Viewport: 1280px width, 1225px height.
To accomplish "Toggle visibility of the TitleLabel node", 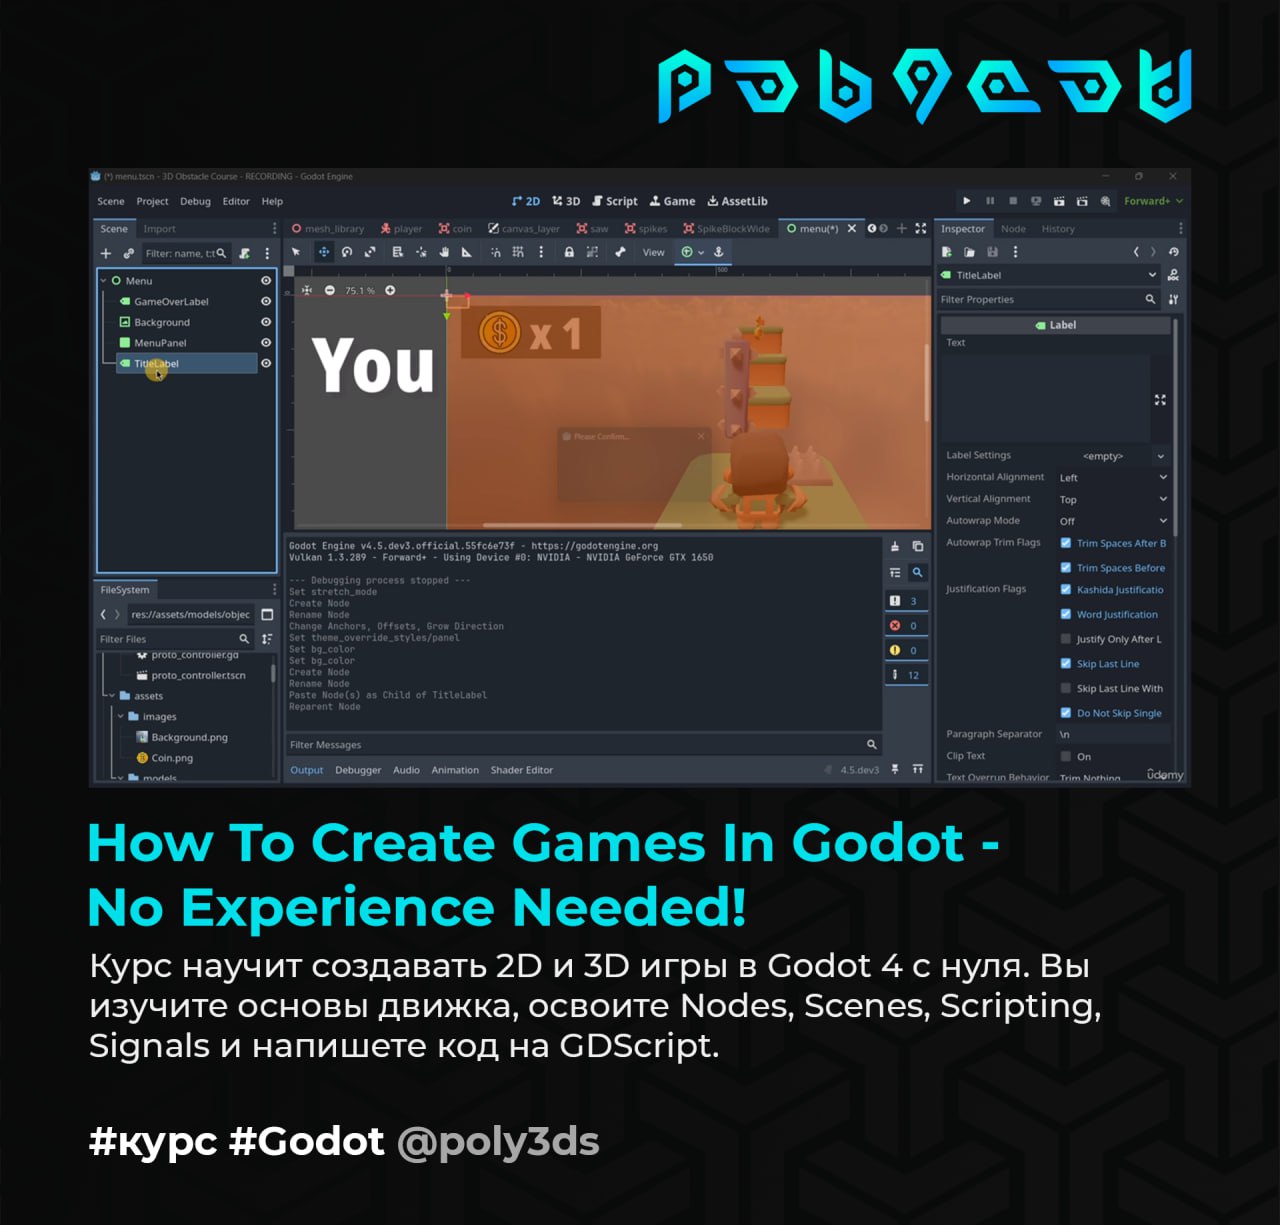I will click(x=266, y=363).
